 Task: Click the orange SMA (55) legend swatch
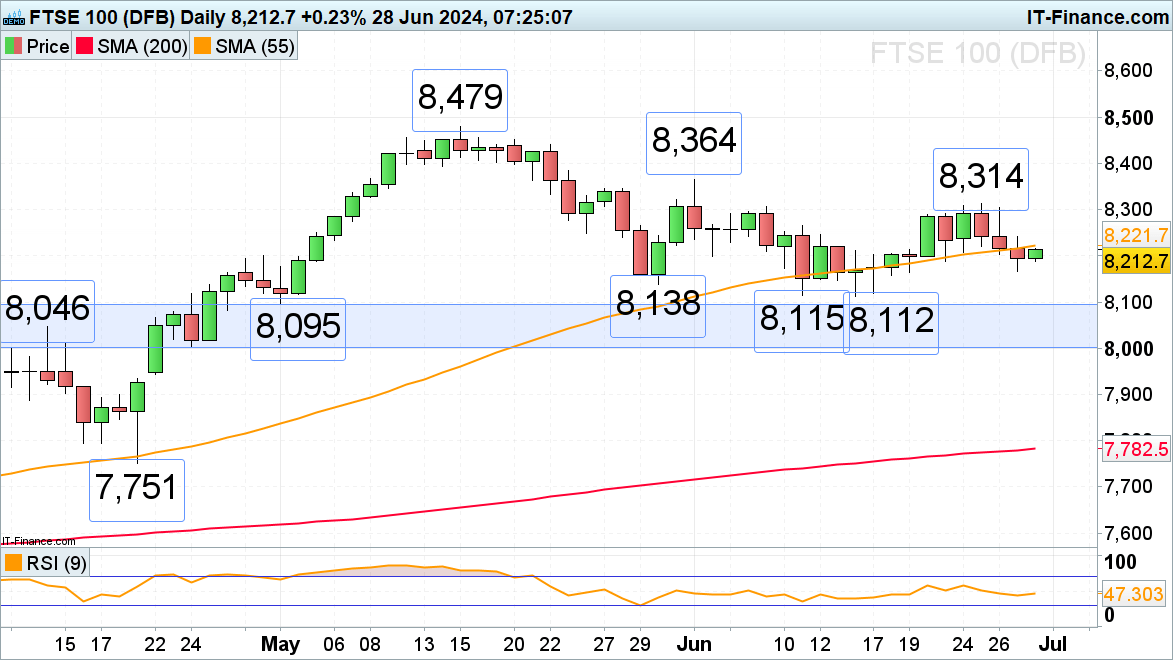[x=202, y=46]
